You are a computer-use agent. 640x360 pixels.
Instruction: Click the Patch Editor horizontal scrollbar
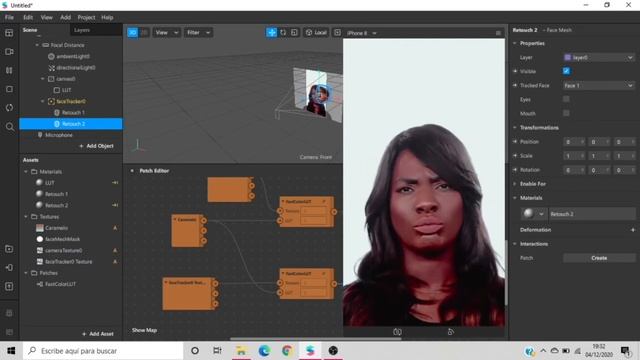316,338
